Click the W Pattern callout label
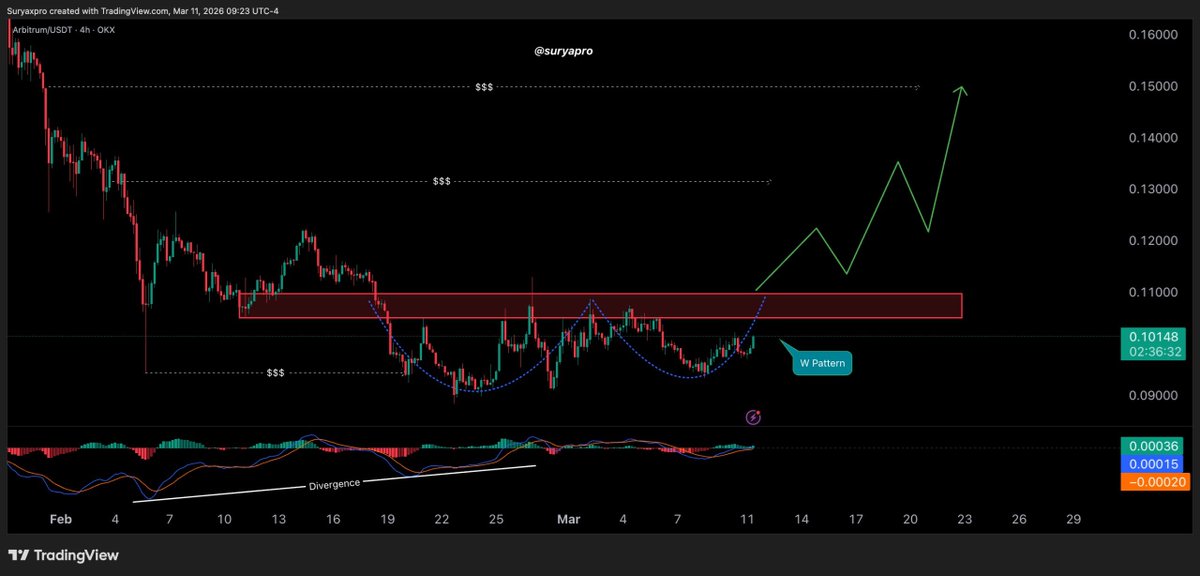 click(x=822, y=364)
